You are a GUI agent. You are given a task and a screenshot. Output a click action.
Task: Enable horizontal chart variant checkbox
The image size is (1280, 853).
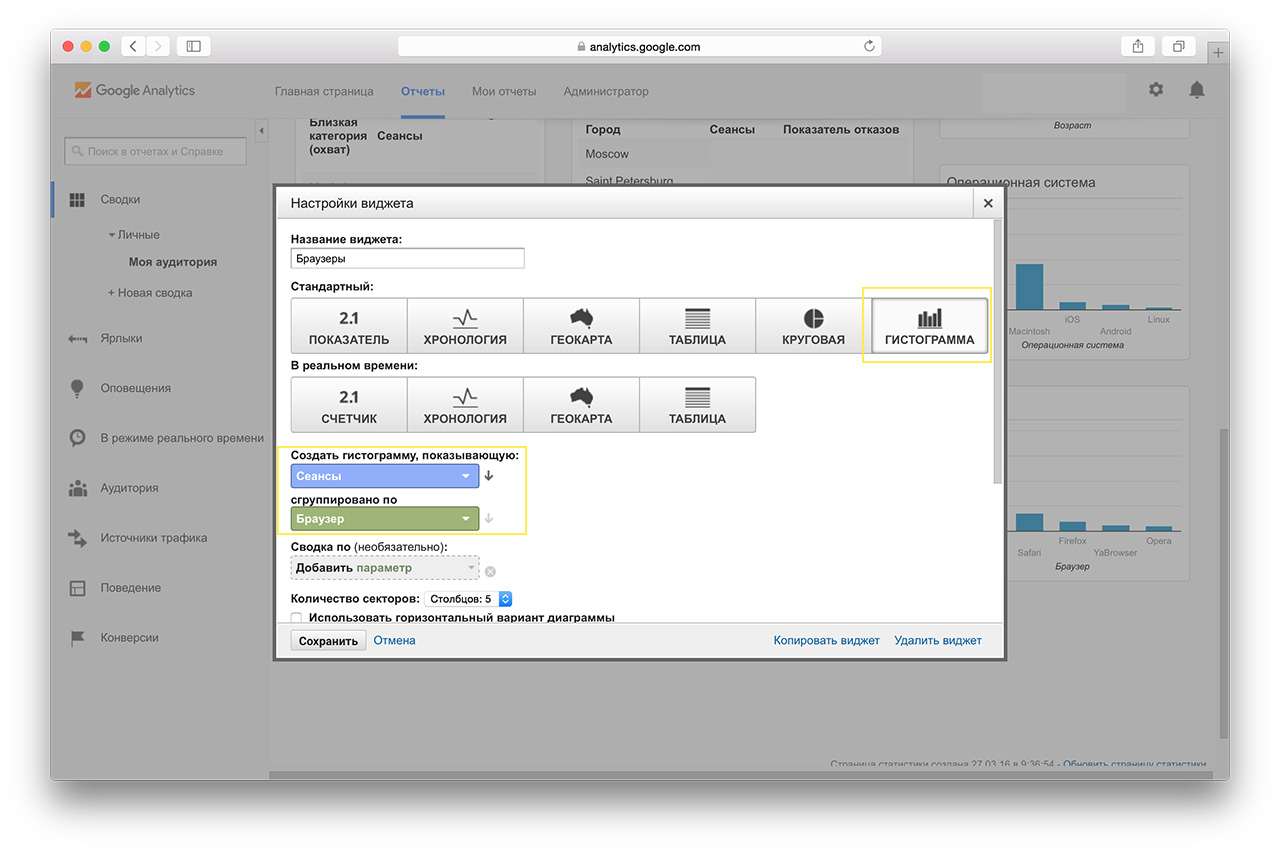[296, 618]
